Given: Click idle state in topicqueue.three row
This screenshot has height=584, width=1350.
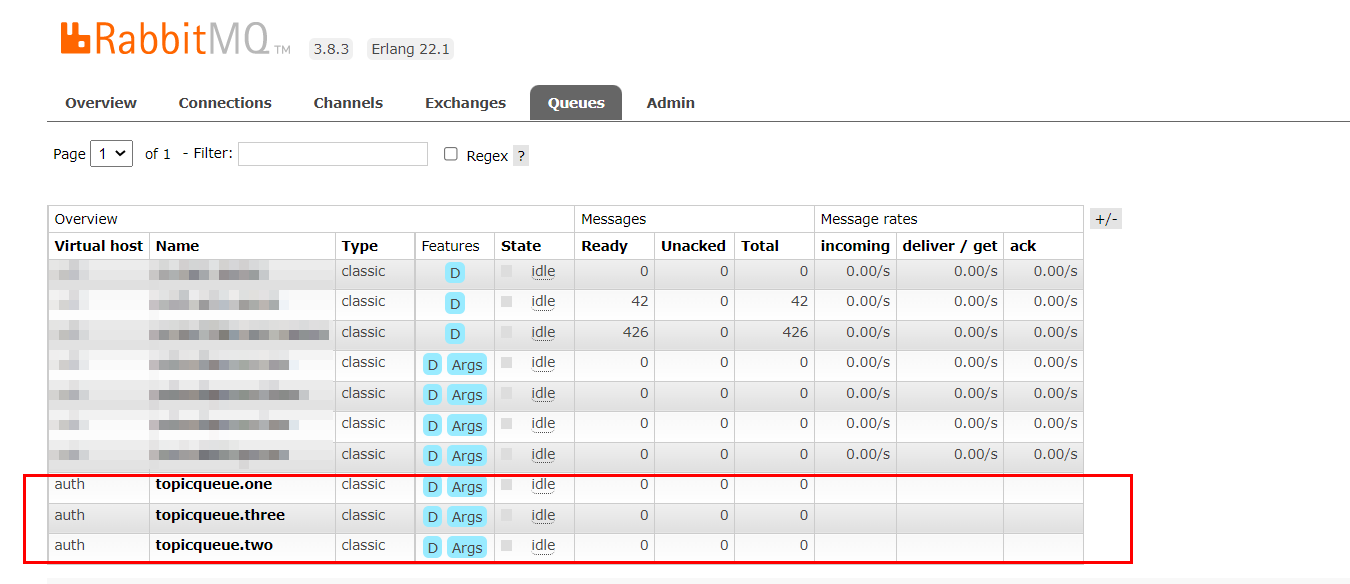Looking at the screenshot, I should pyautogui.click(x=543, y=516).
